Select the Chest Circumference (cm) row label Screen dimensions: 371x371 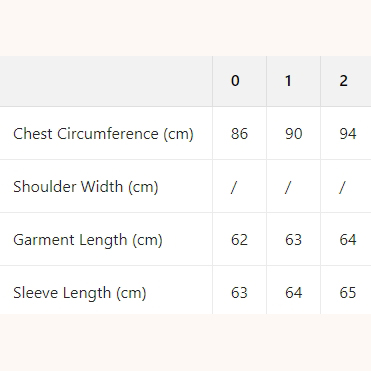[x=103, y=134]
